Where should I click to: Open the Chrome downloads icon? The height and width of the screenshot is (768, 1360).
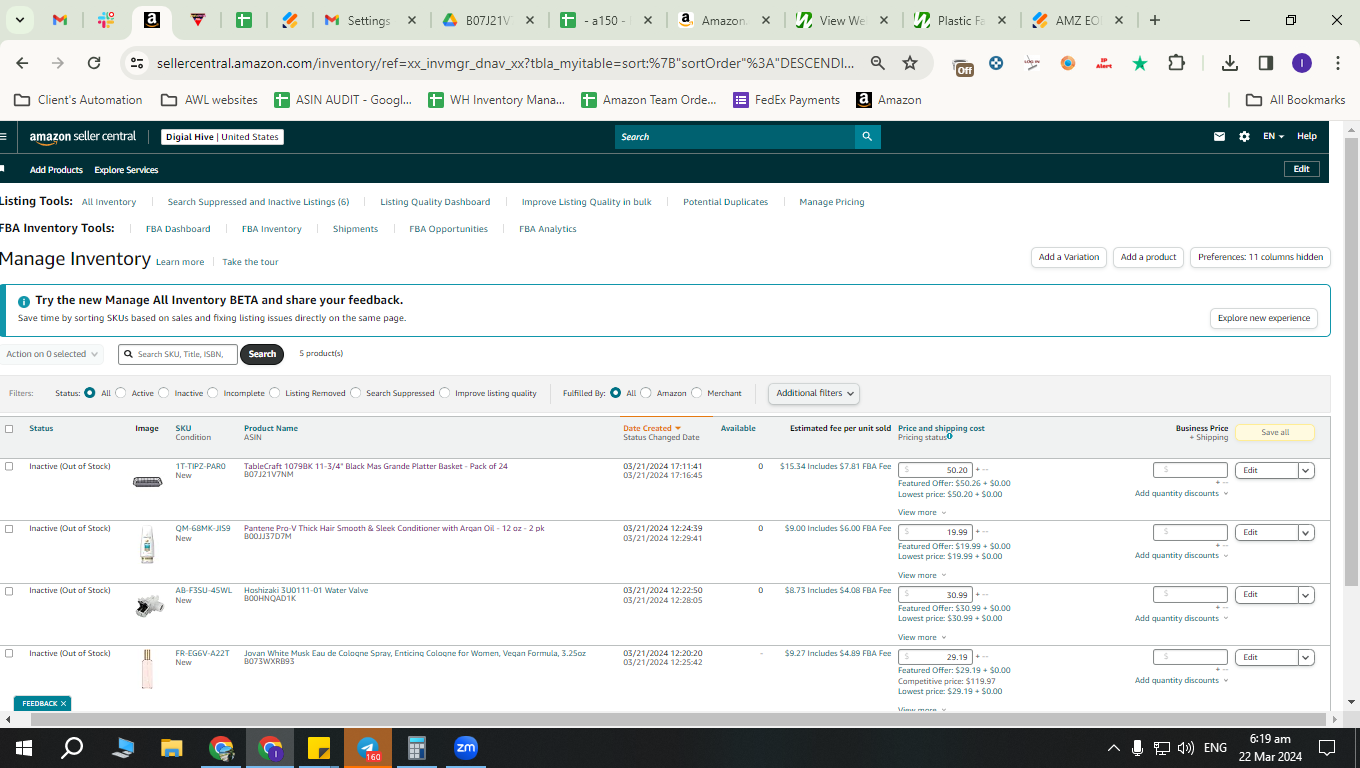(x=1230, y=63)
